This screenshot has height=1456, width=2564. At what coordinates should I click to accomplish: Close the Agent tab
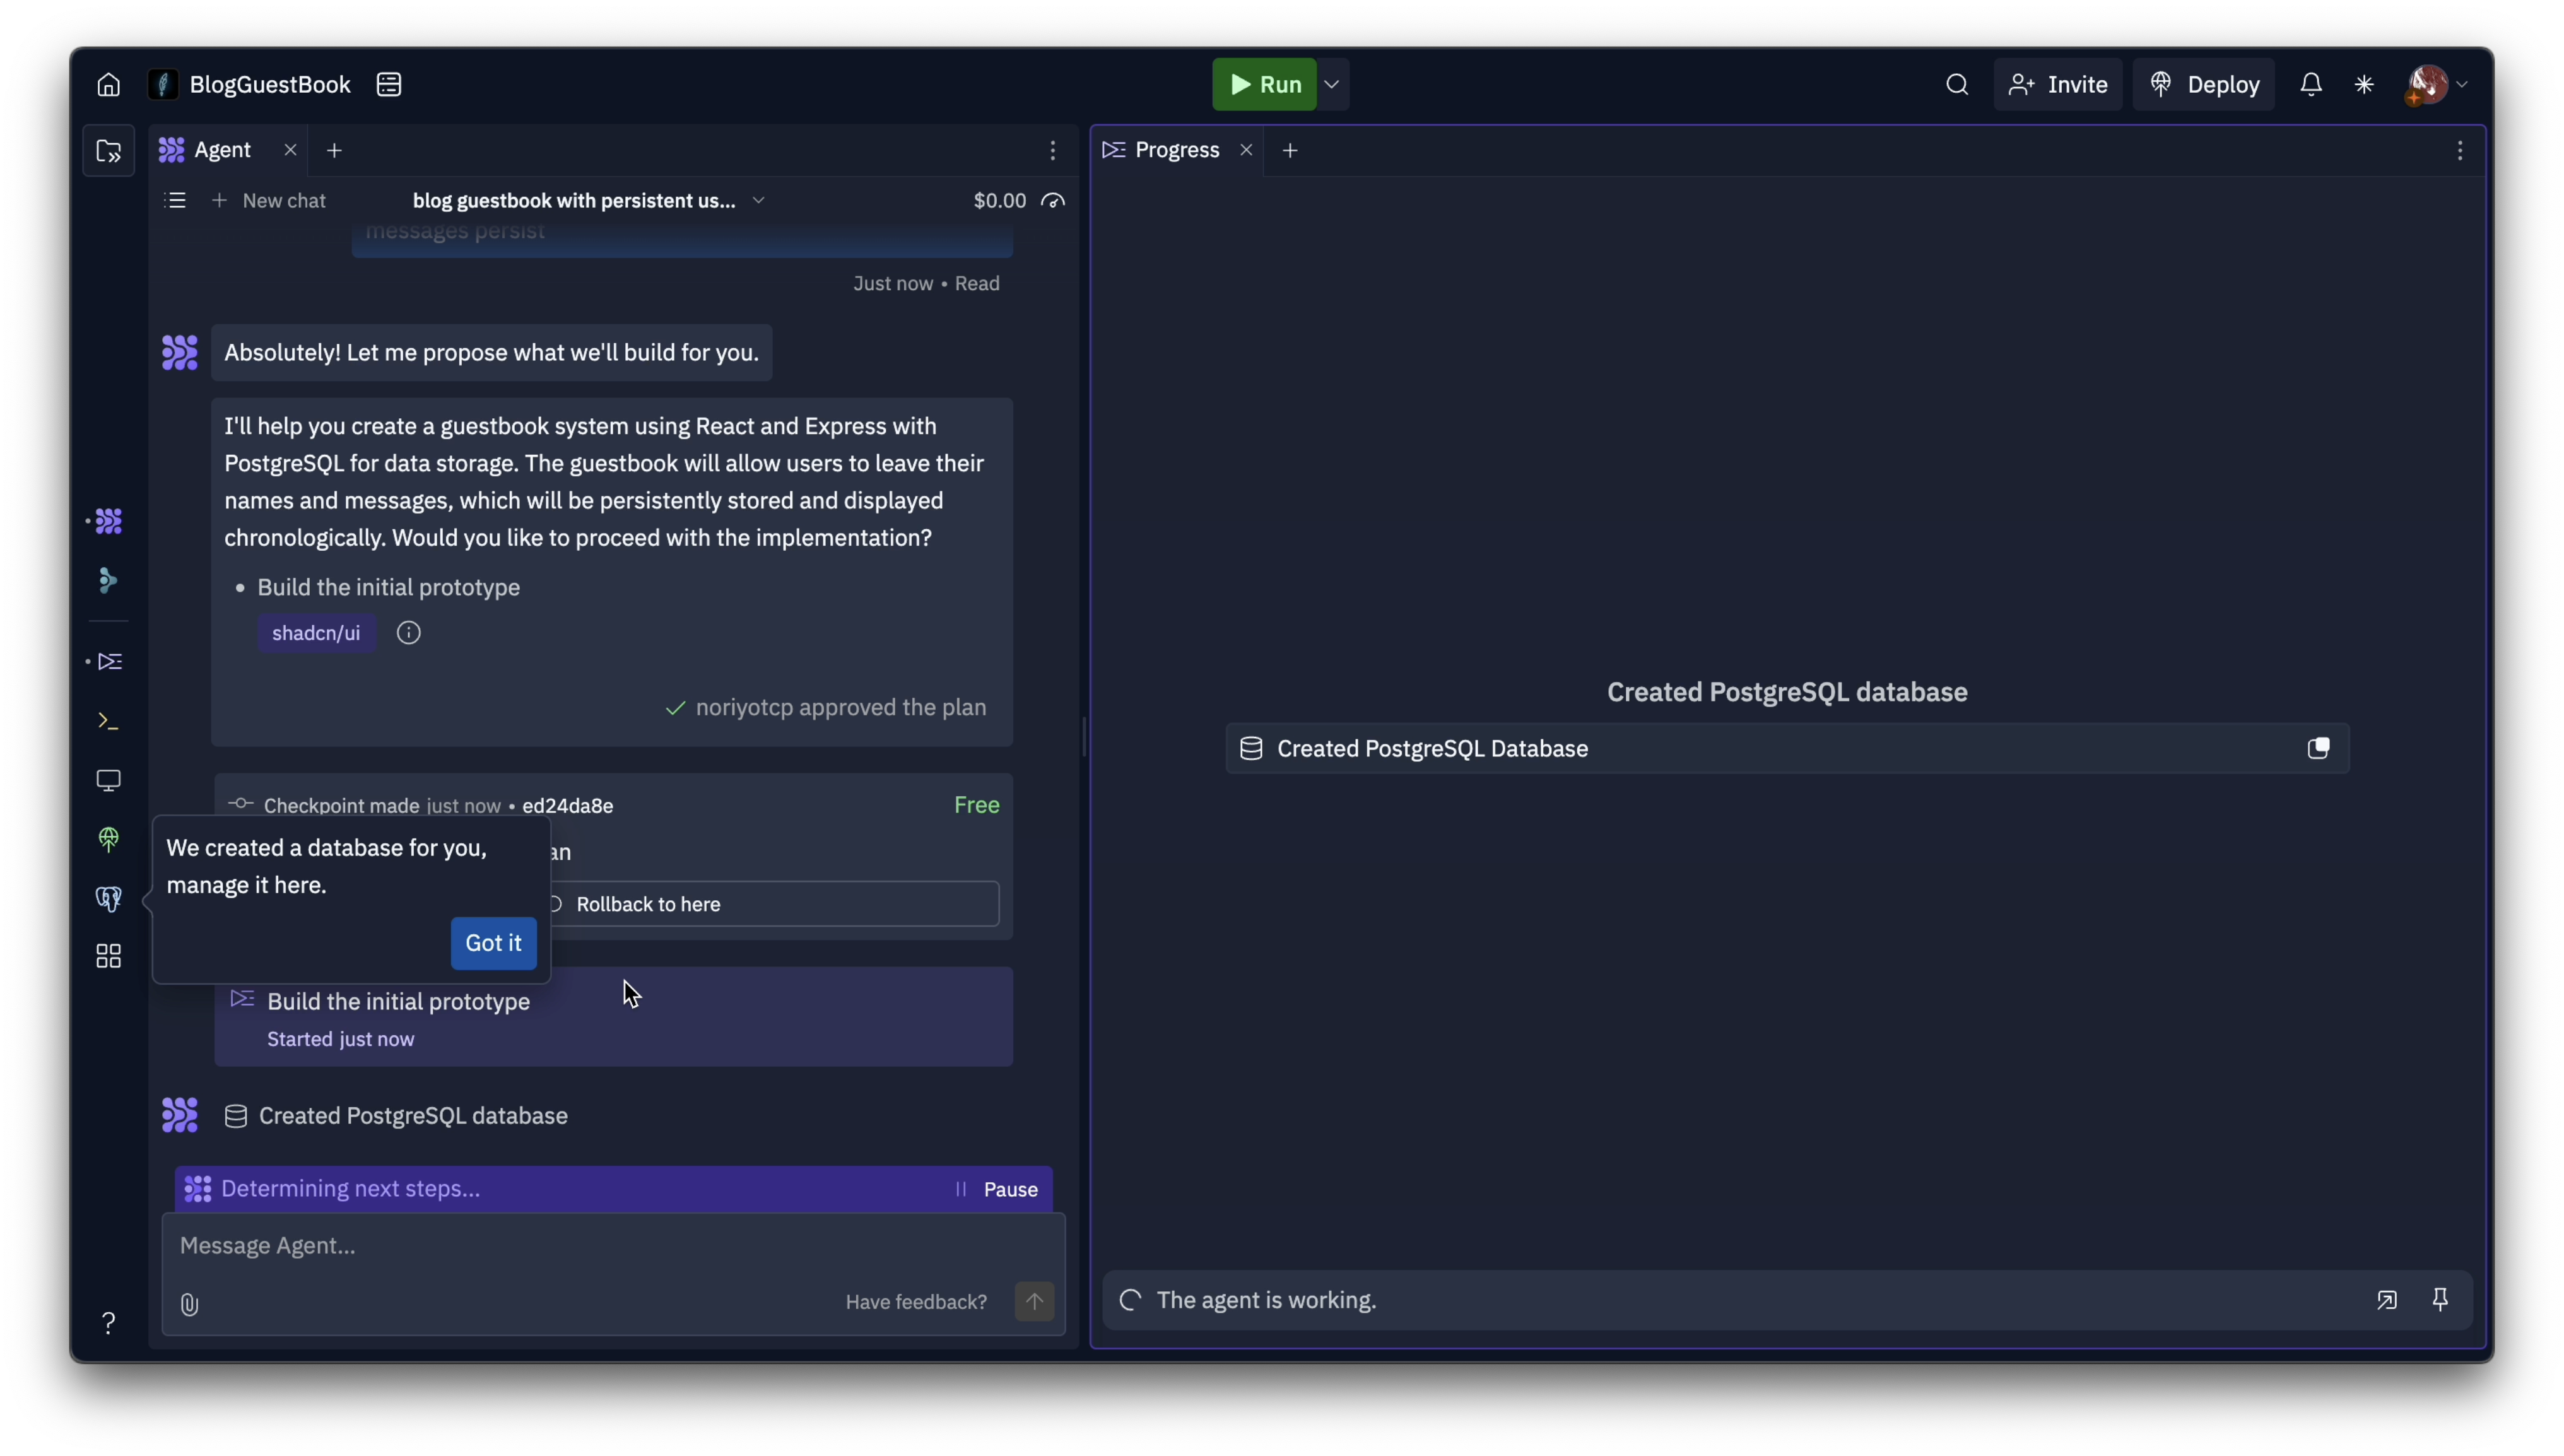(x=290, y=150)
